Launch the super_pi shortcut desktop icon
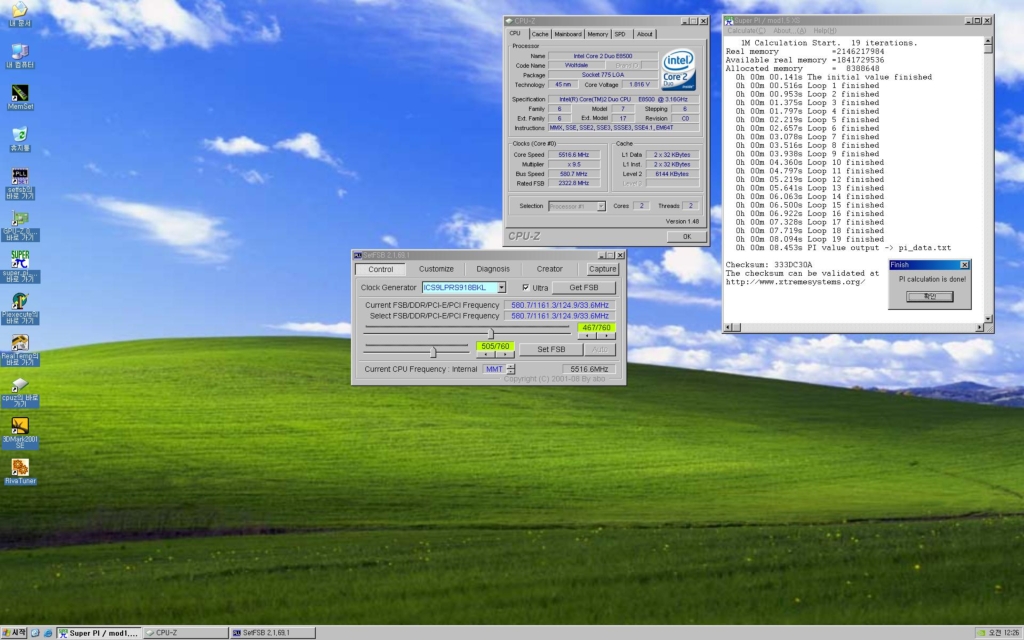 [x=20, y=266]
